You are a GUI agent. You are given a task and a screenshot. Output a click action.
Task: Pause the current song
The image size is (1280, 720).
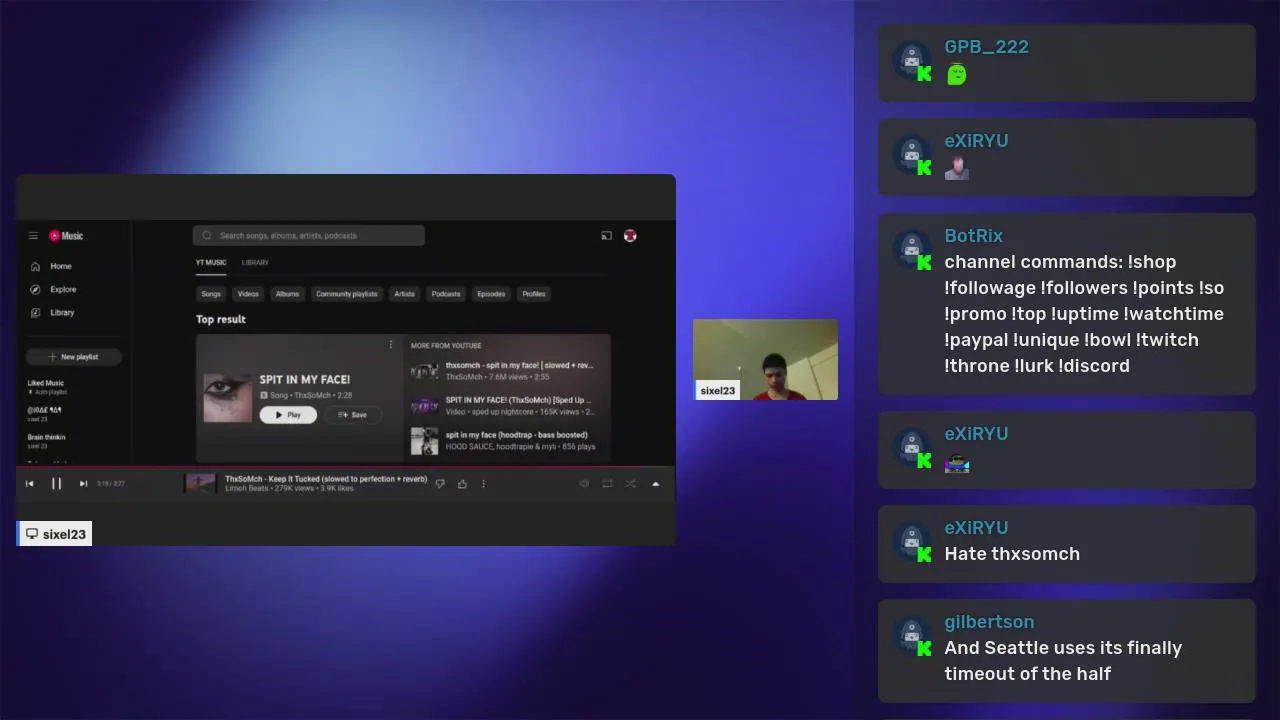click(57, 484)
